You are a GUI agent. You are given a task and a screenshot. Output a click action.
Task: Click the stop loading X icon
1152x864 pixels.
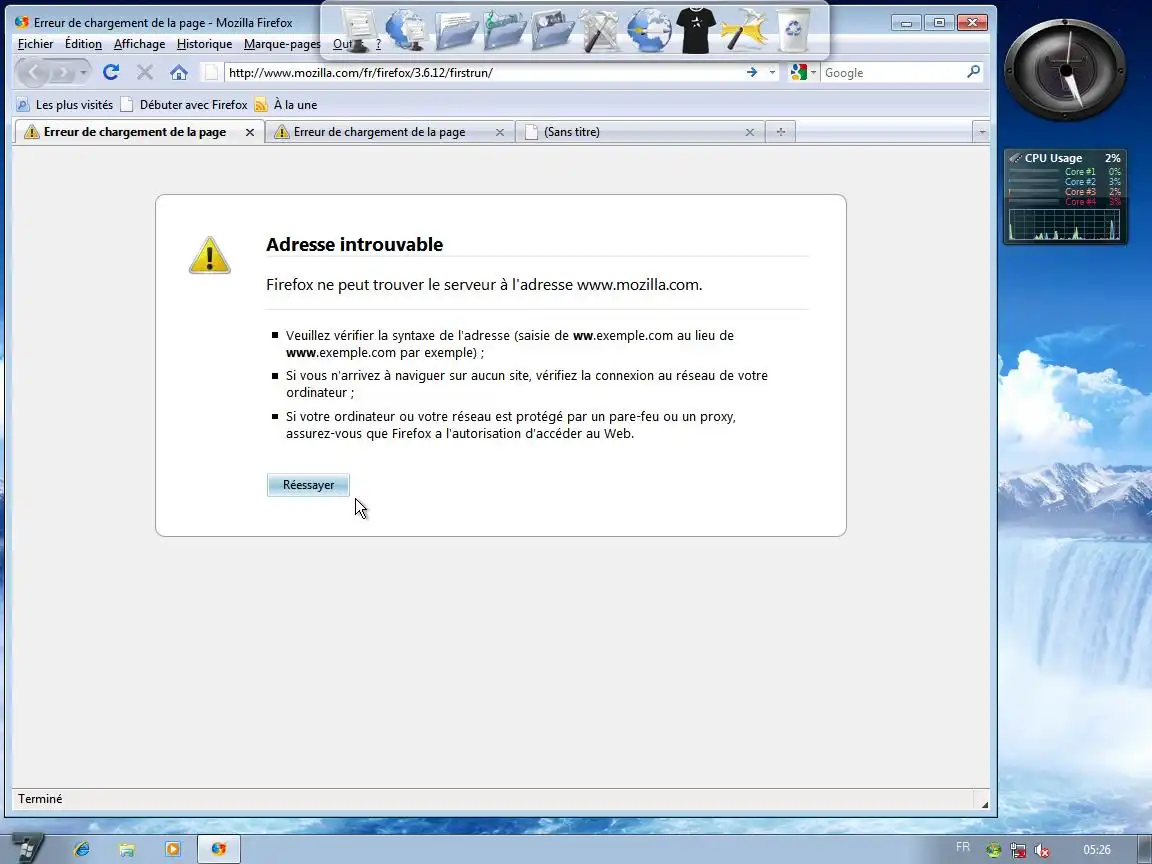point(145,72)
